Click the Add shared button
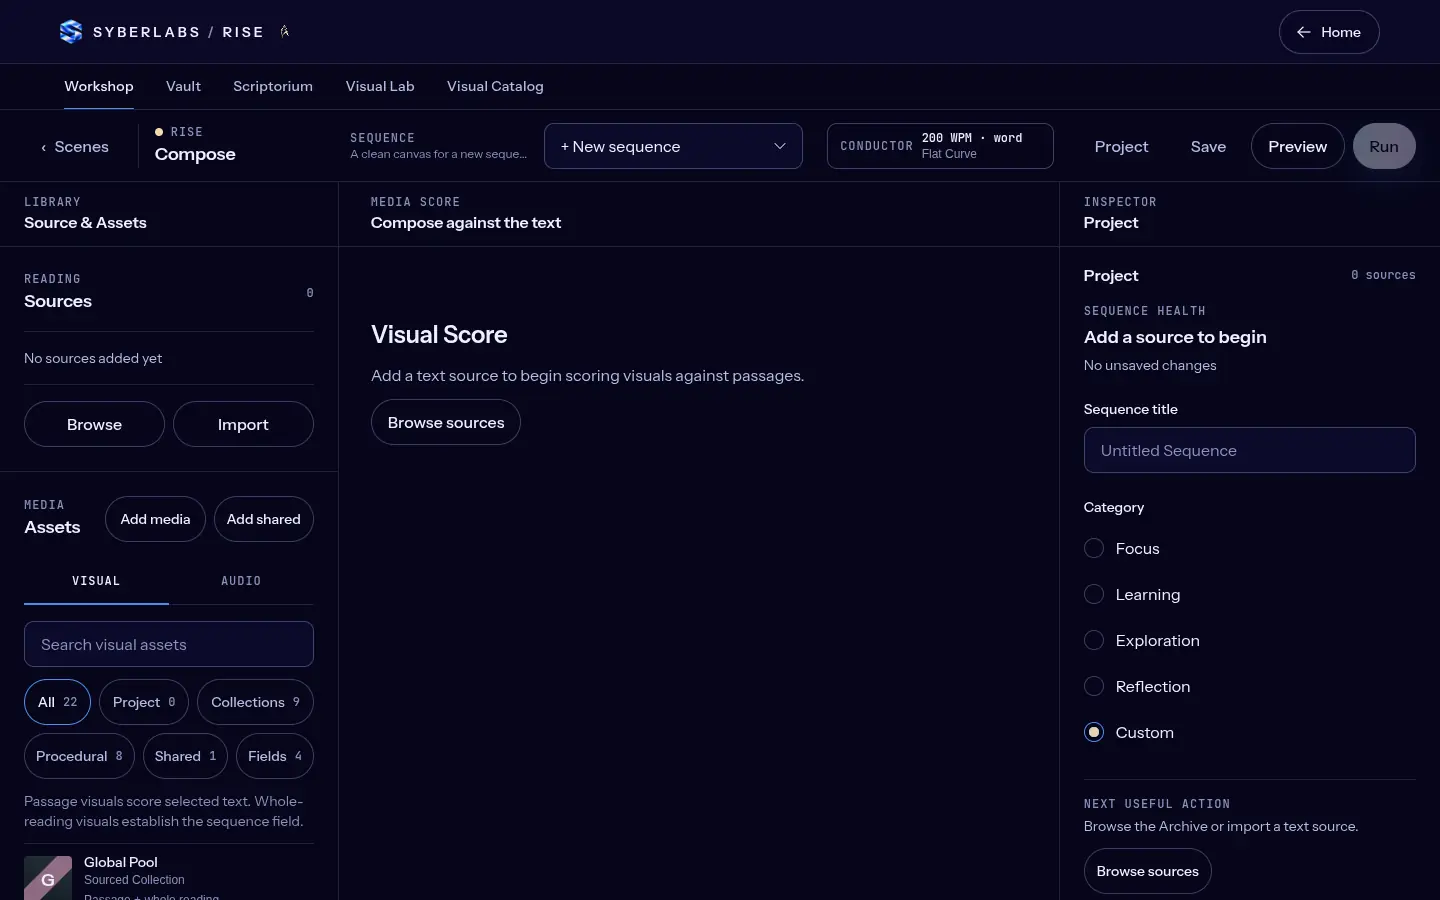Screen dimensions: 1440x900 click(264, 519)
